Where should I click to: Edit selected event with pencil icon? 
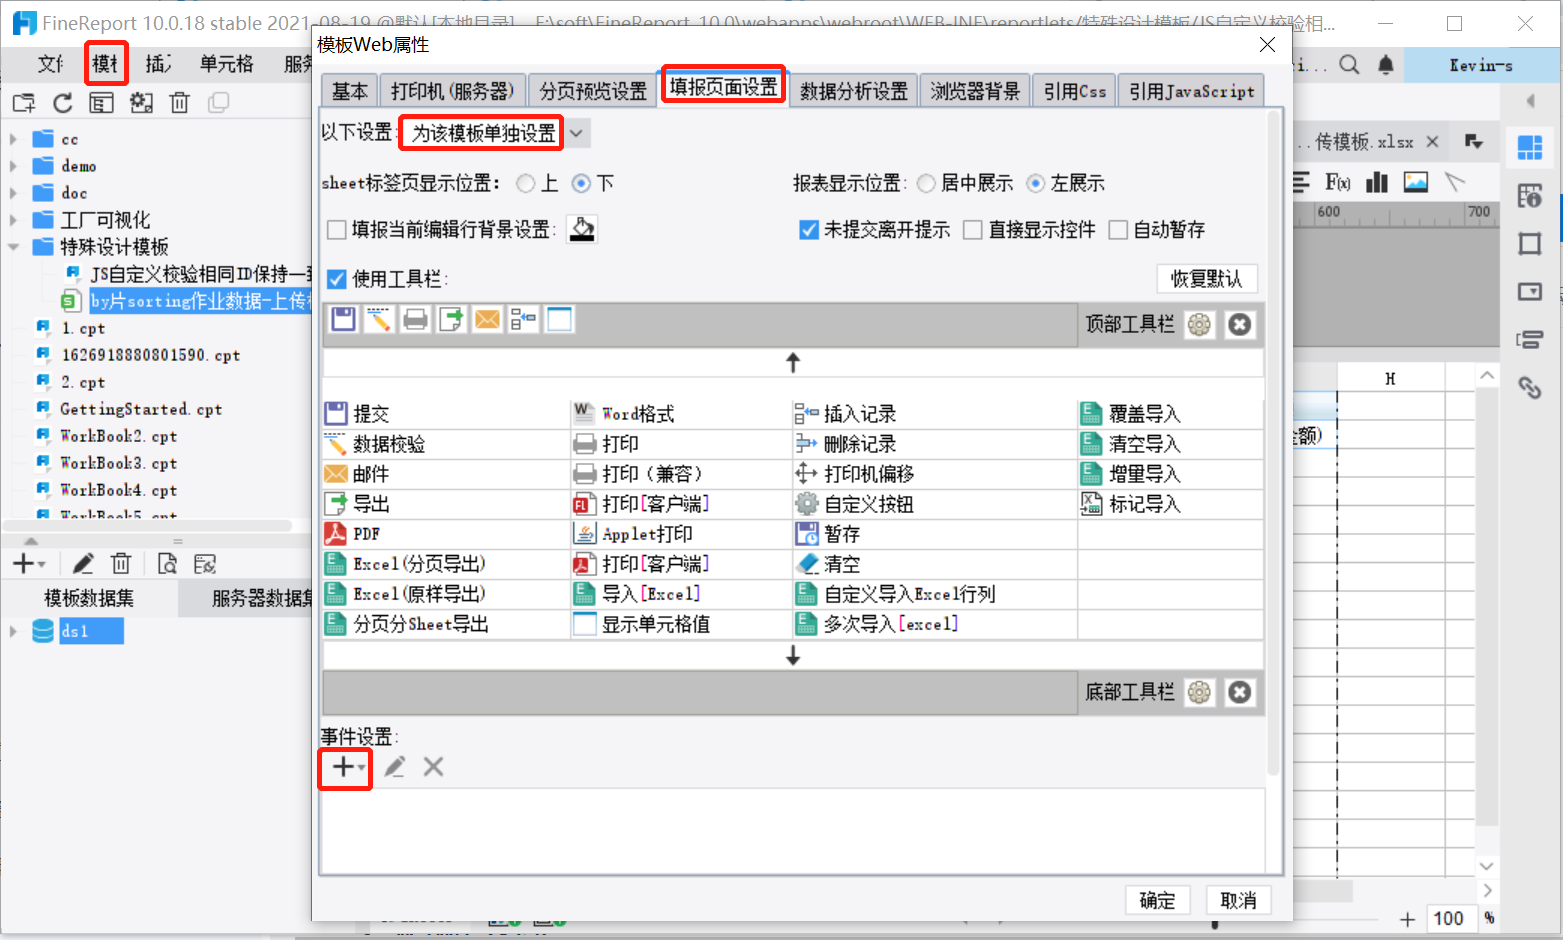[x=395, y=767]
